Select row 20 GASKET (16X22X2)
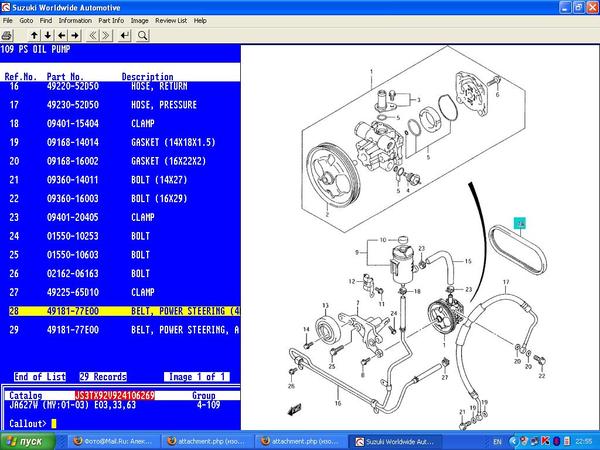The image size is (600, 450). pyautogui.click(x=120, y=161)
